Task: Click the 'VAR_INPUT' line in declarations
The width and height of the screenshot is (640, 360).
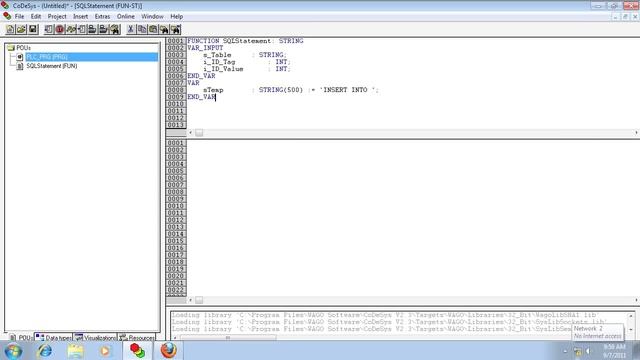Action: [x=205, y=48]
